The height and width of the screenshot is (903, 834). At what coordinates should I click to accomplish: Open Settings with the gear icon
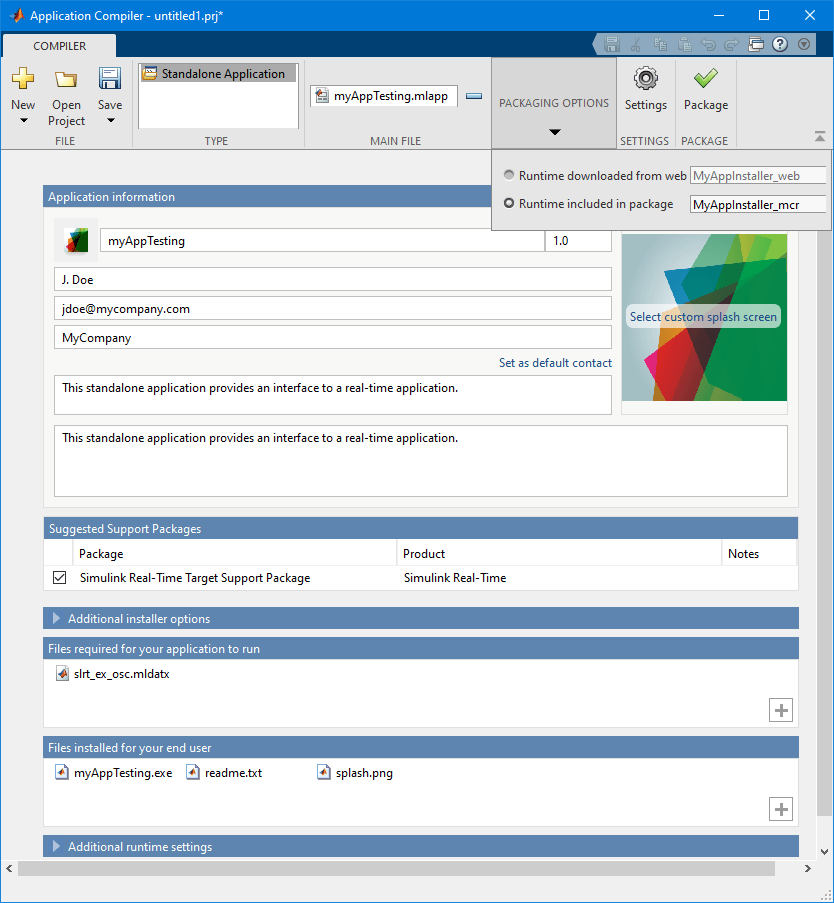click(645, 79)
